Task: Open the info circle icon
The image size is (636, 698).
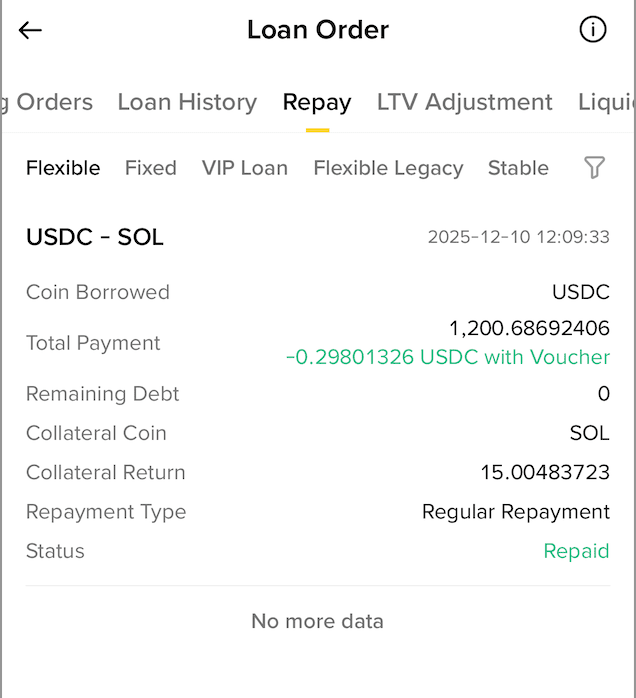Action: point(593,30)
